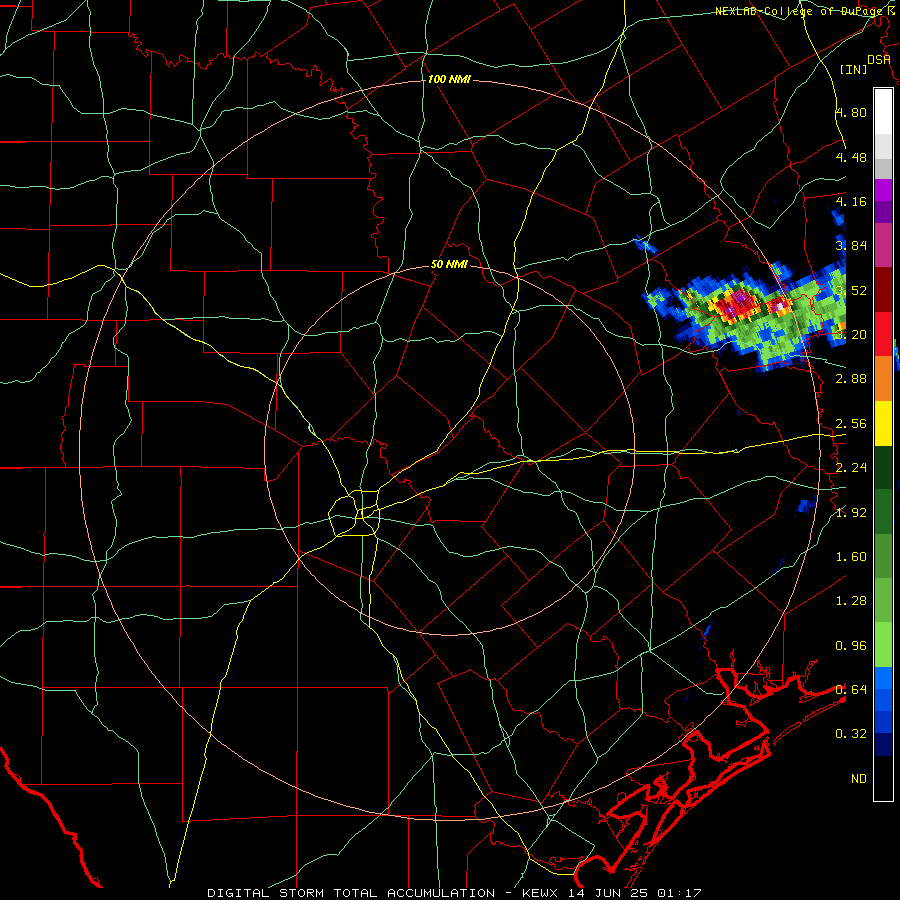Pick the bright red legend color swatch
This screenshot has width=900, height=900.
pos(883,334)
